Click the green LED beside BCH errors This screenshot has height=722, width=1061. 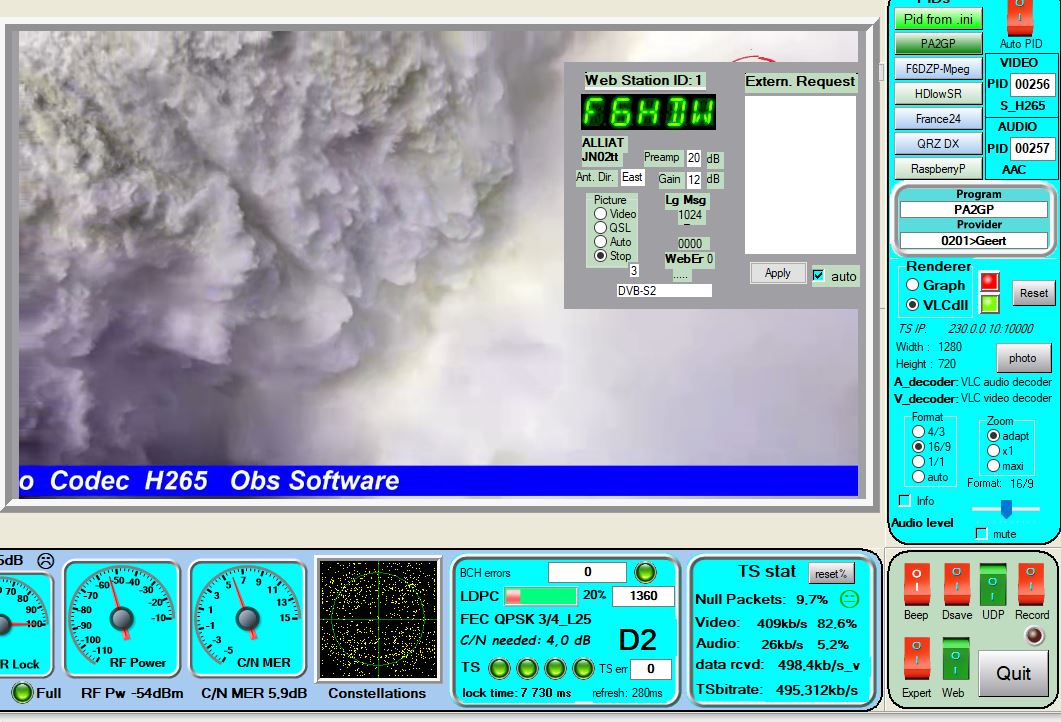point(646,572)
